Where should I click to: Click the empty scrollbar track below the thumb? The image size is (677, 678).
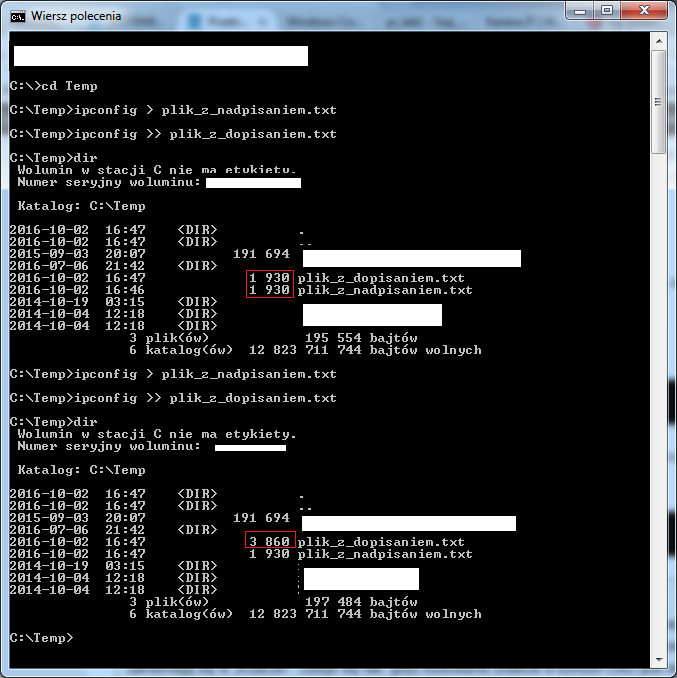(x=659, y=400)
